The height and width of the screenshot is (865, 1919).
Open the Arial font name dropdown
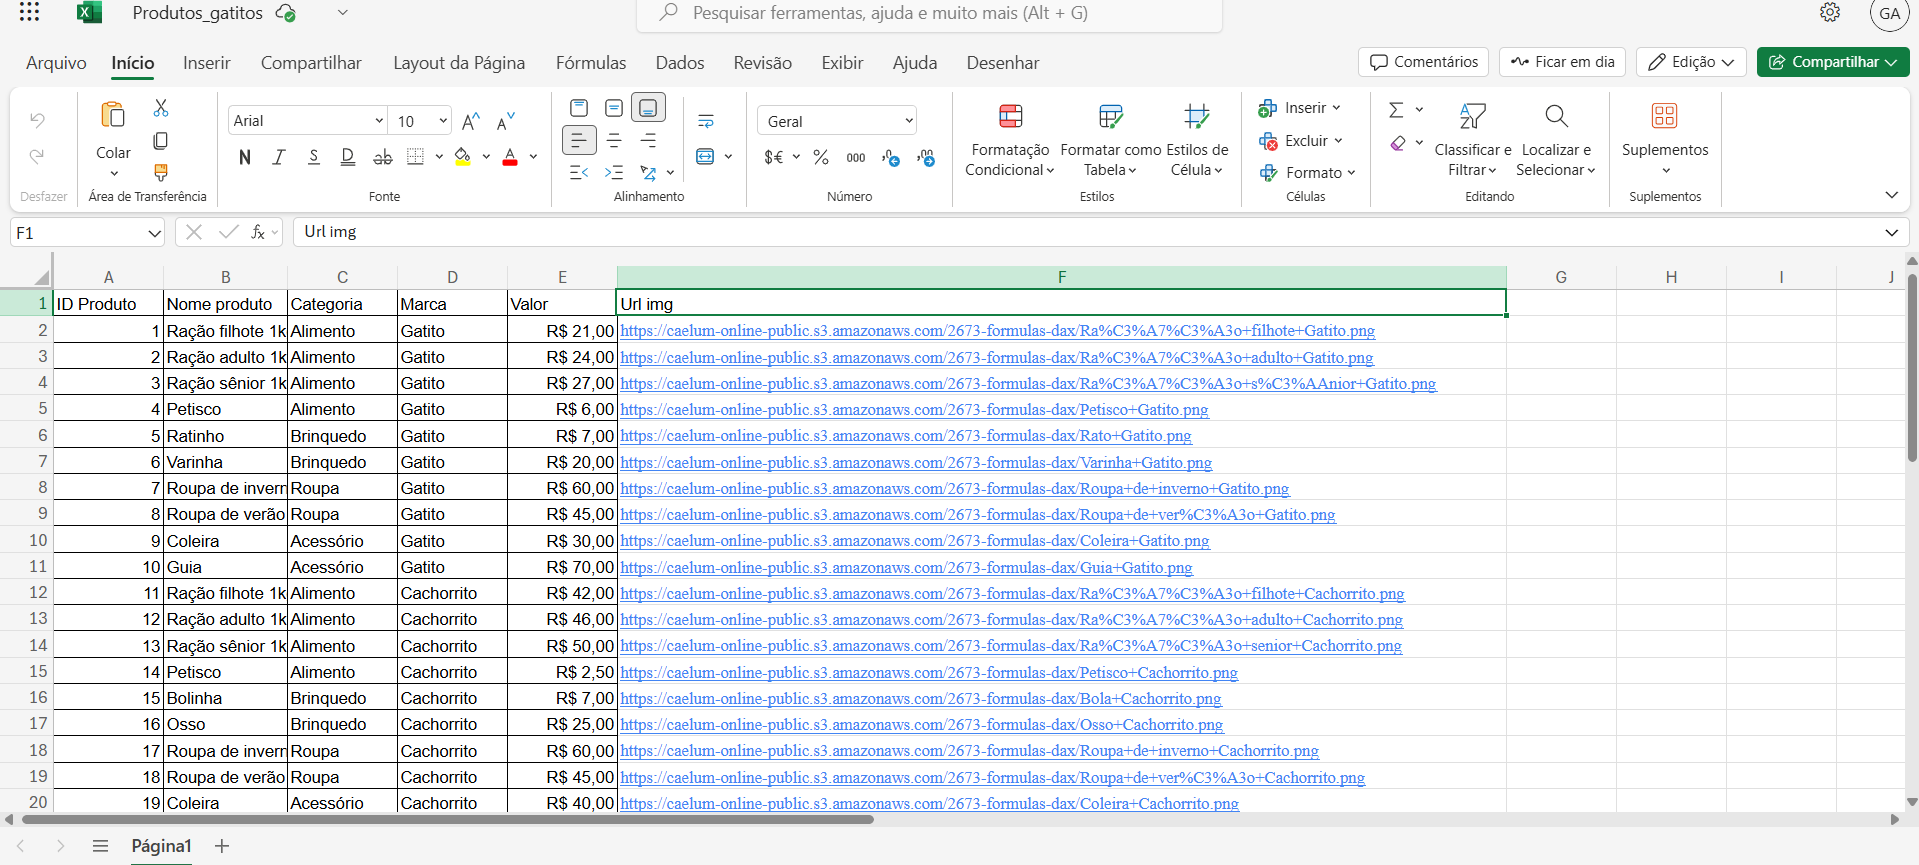379,121
